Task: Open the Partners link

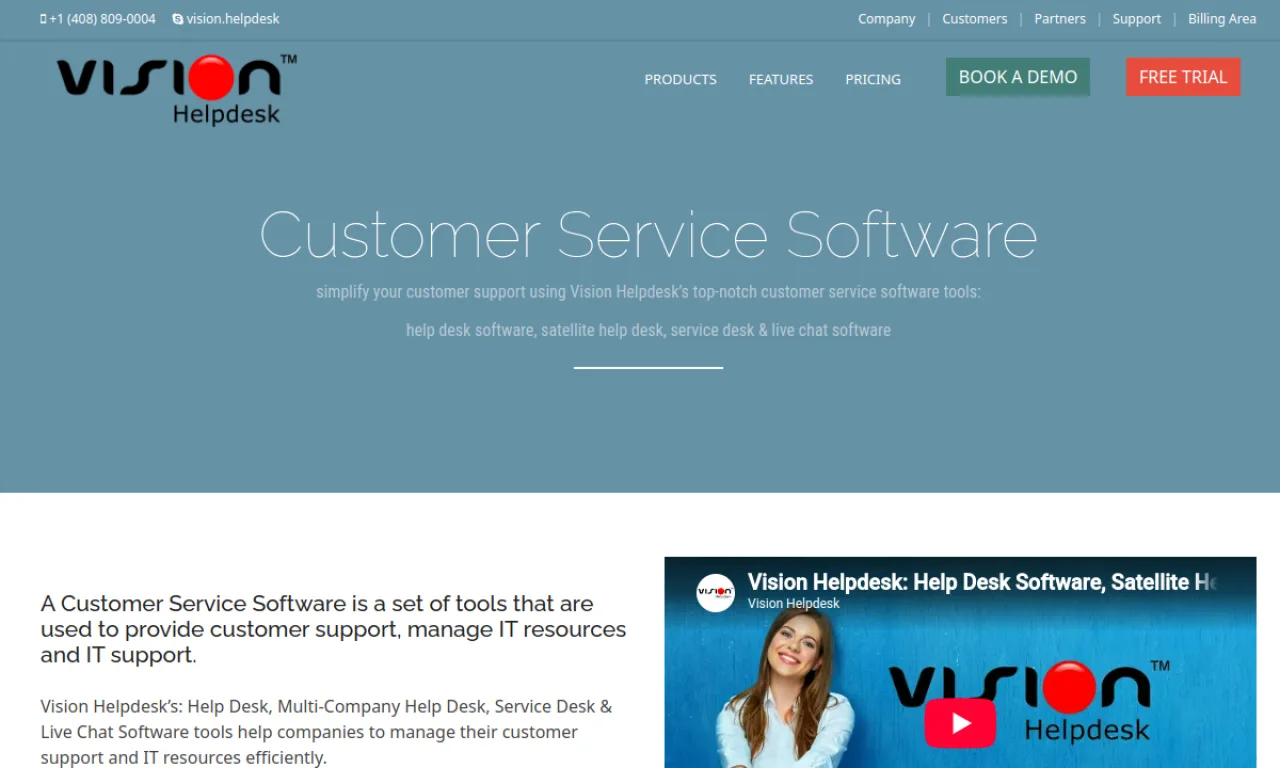Action: 1060,19
